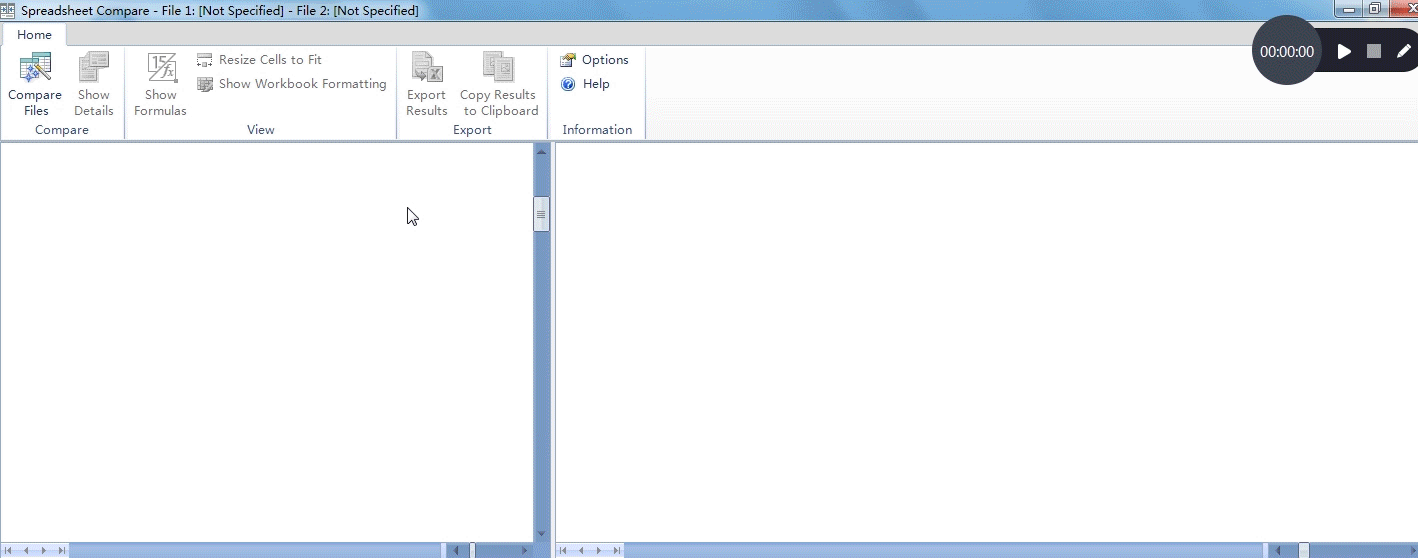Click the Export Results button
This screenshot has height=558, width=1418.
point(426,85)
